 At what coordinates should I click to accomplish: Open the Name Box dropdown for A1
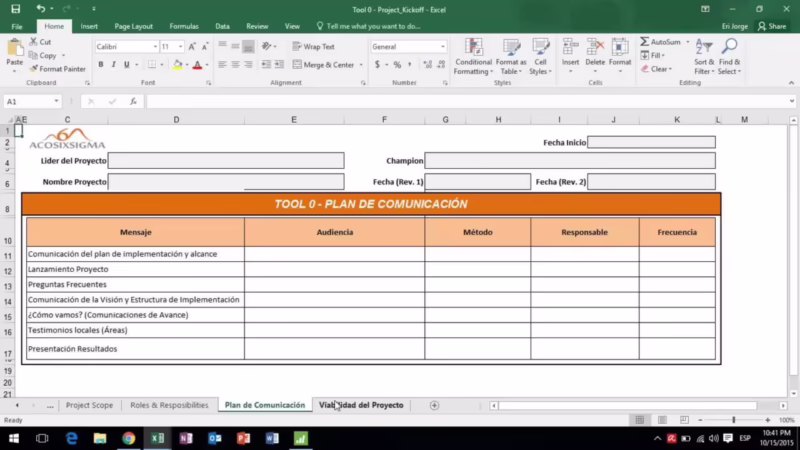(56, 102)
